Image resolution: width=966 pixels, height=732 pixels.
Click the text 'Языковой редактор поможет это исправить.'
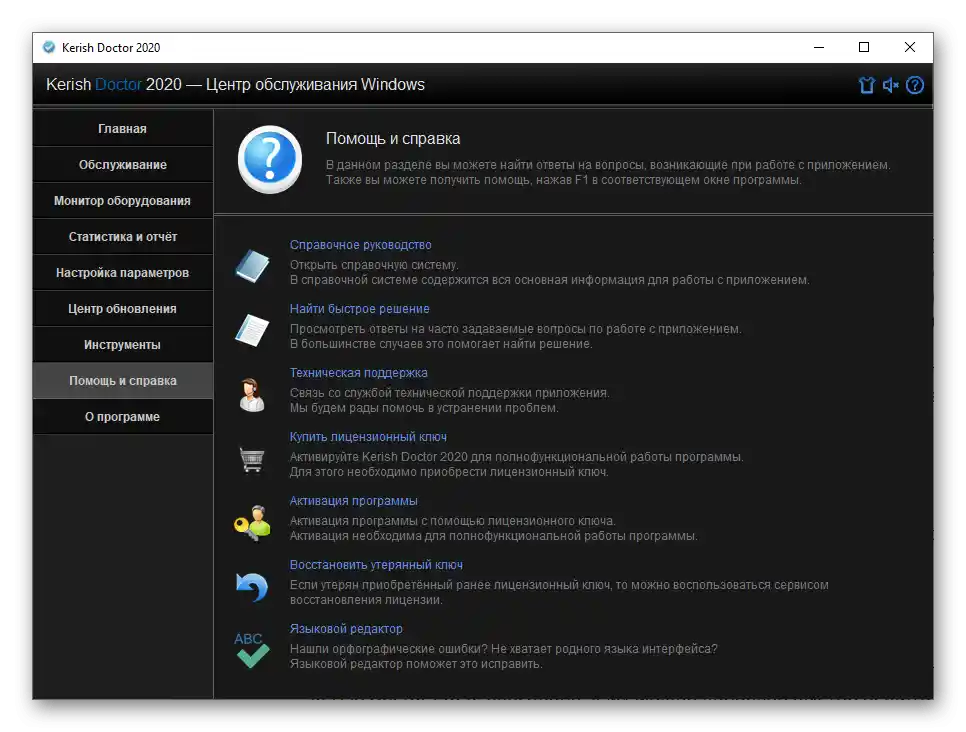(416, 664)
